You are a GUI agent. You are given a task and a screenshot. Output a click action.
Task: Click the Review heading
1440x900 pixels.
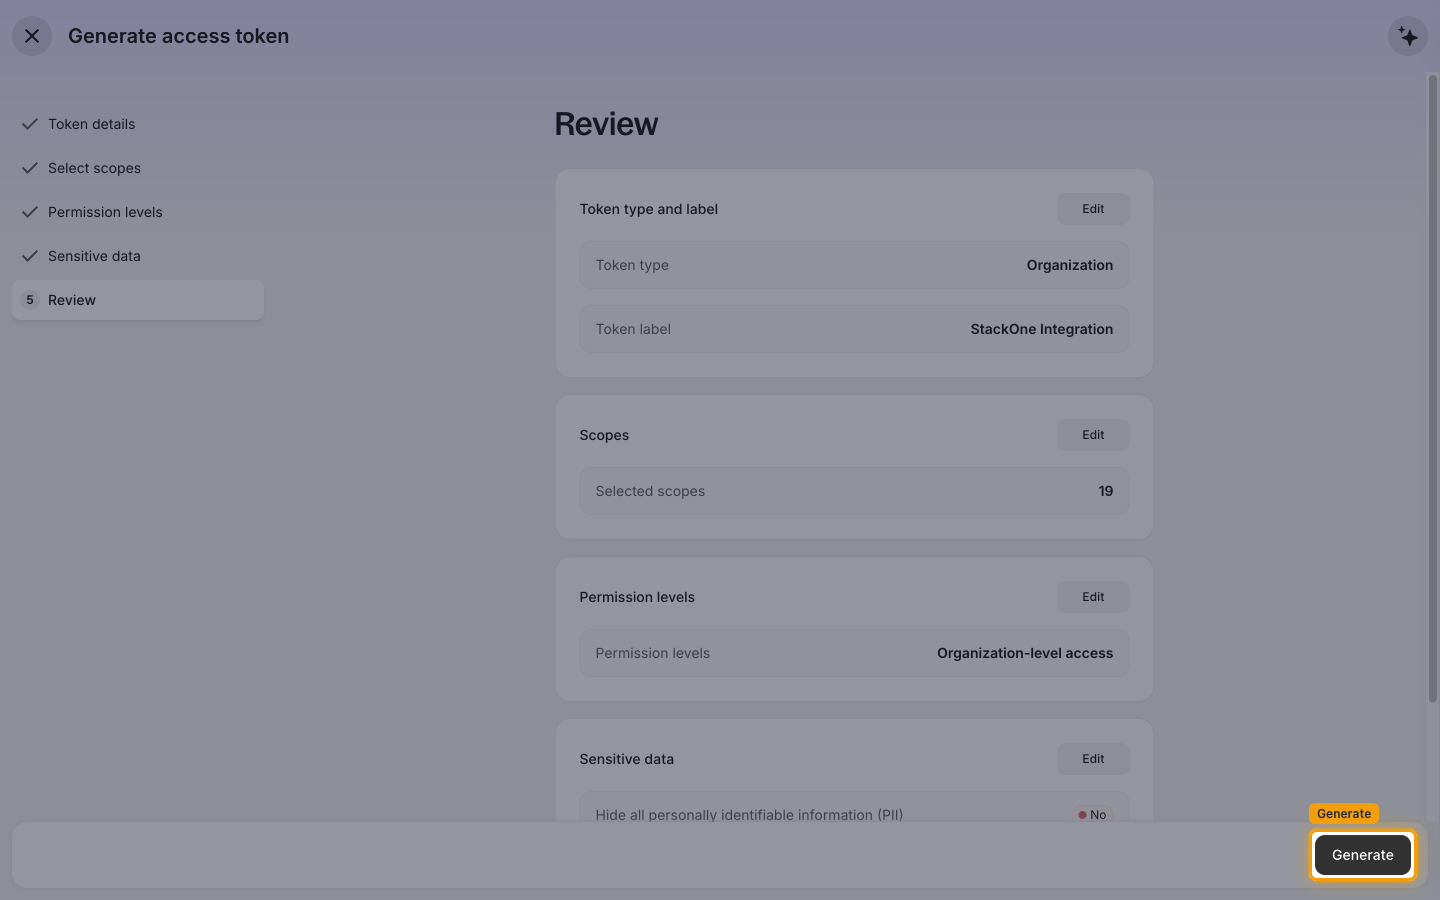[x=606, y=124]
